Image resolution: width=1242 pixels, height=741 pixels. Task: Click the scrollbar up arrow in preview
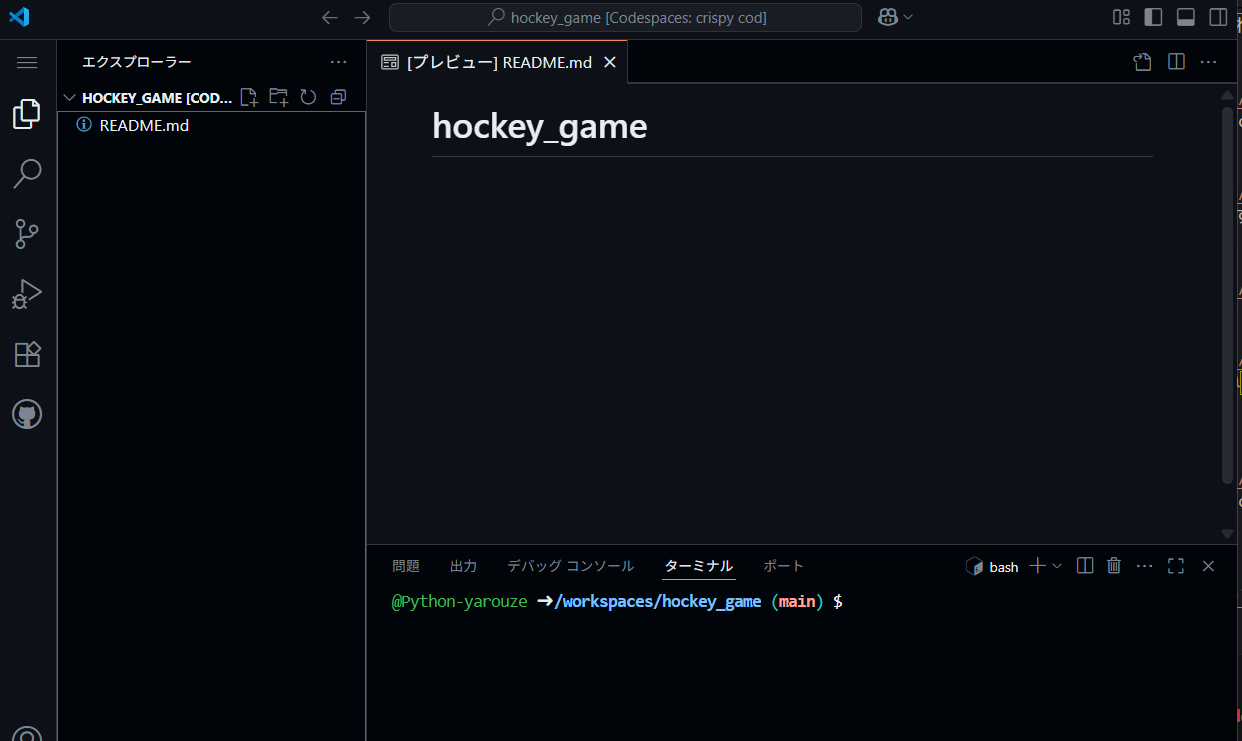(1228, 95)
